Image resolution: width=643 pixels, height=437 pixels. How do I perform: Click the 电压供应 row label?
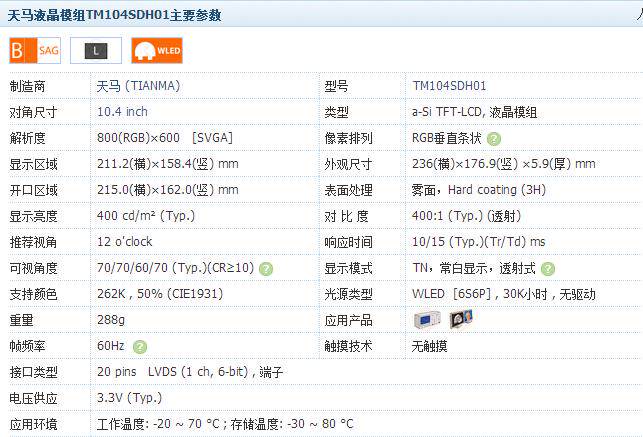point(33,398)
